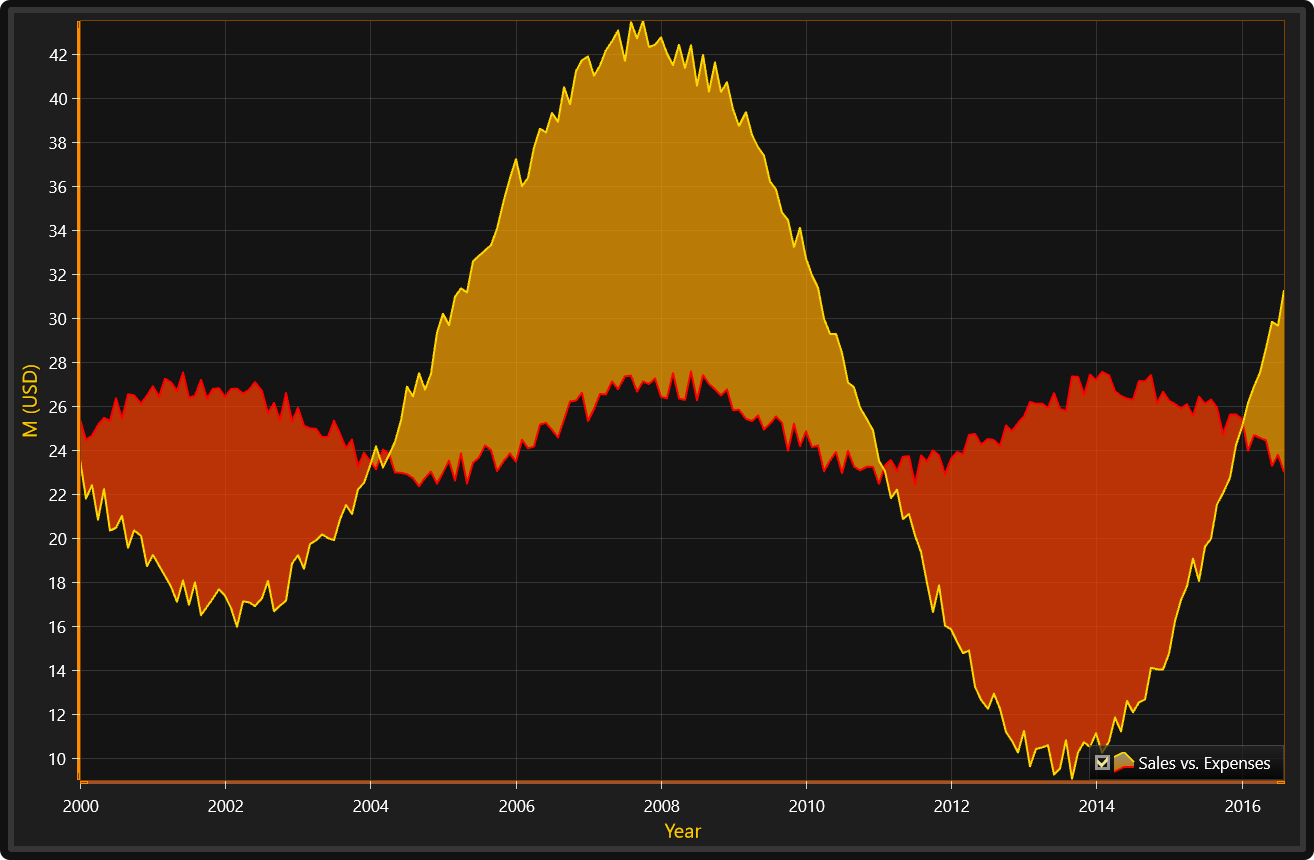
Task: Click the 36 value on the Y-axis
Action: (x=58, y=187)
